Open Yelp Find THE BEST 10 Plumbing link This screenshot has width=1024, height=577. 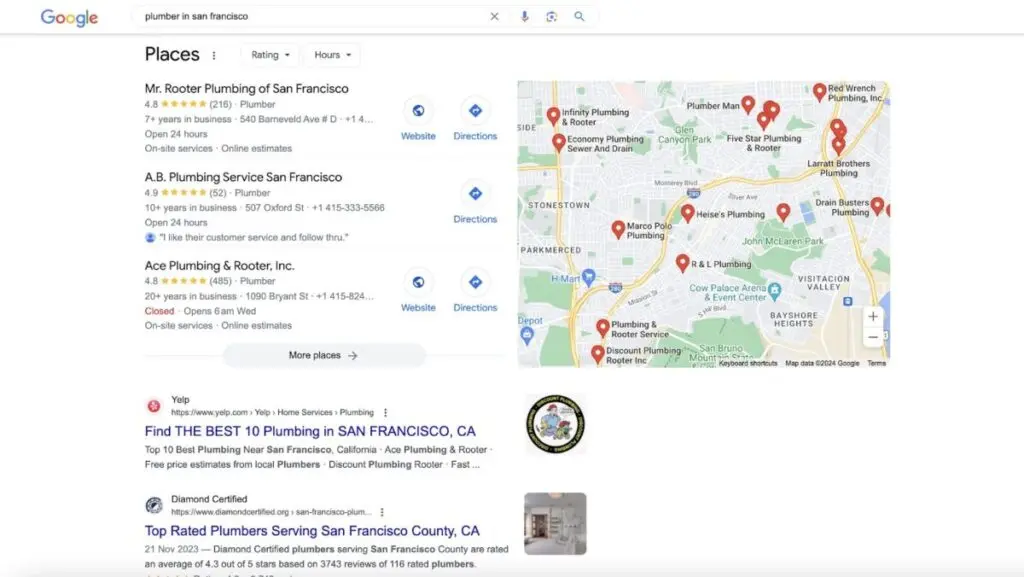click(310, 431)
